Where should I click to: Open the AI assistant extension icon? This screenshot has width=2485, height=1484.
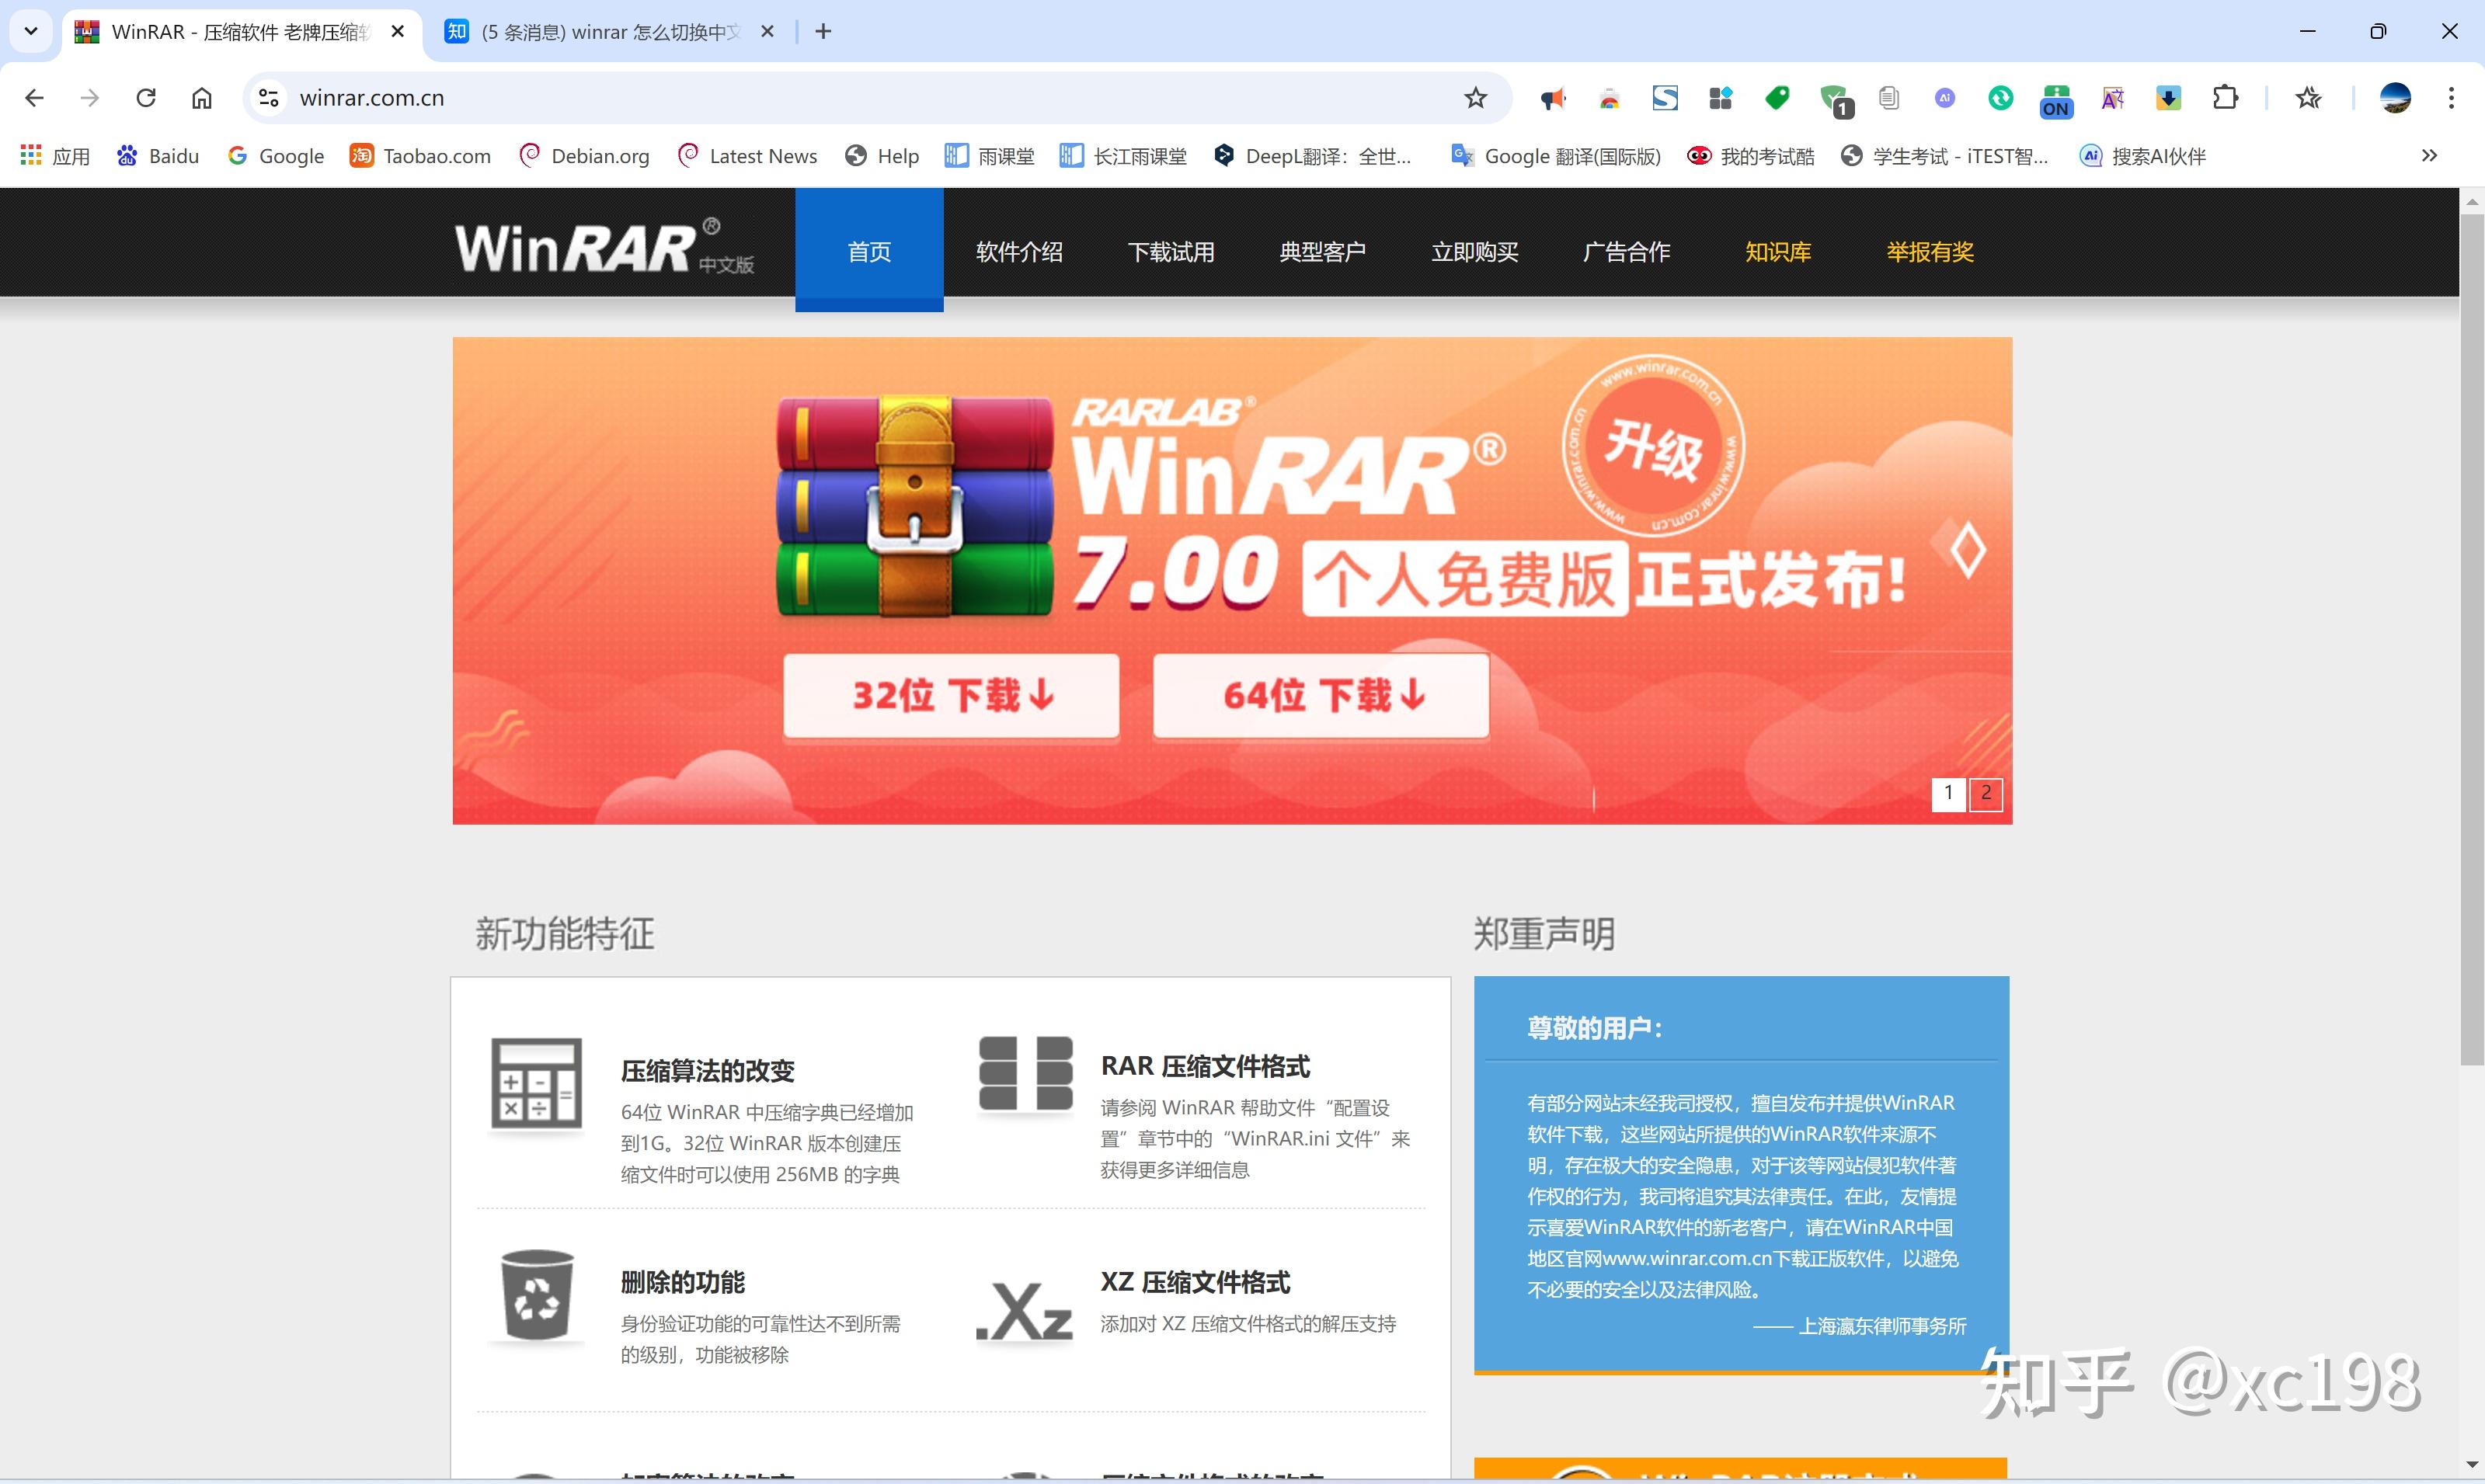click(1944, 97)
